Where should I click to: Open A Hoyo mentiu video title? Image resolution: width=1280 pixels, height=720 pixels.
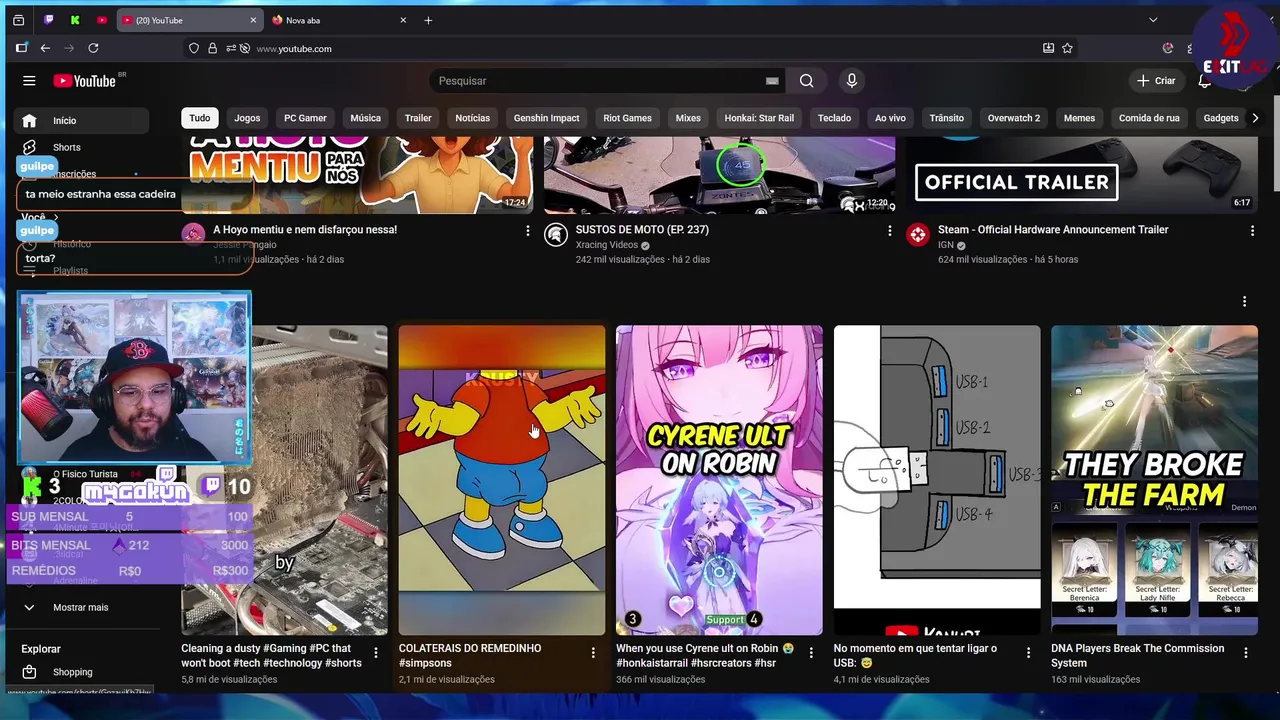[x=305, y=230]
